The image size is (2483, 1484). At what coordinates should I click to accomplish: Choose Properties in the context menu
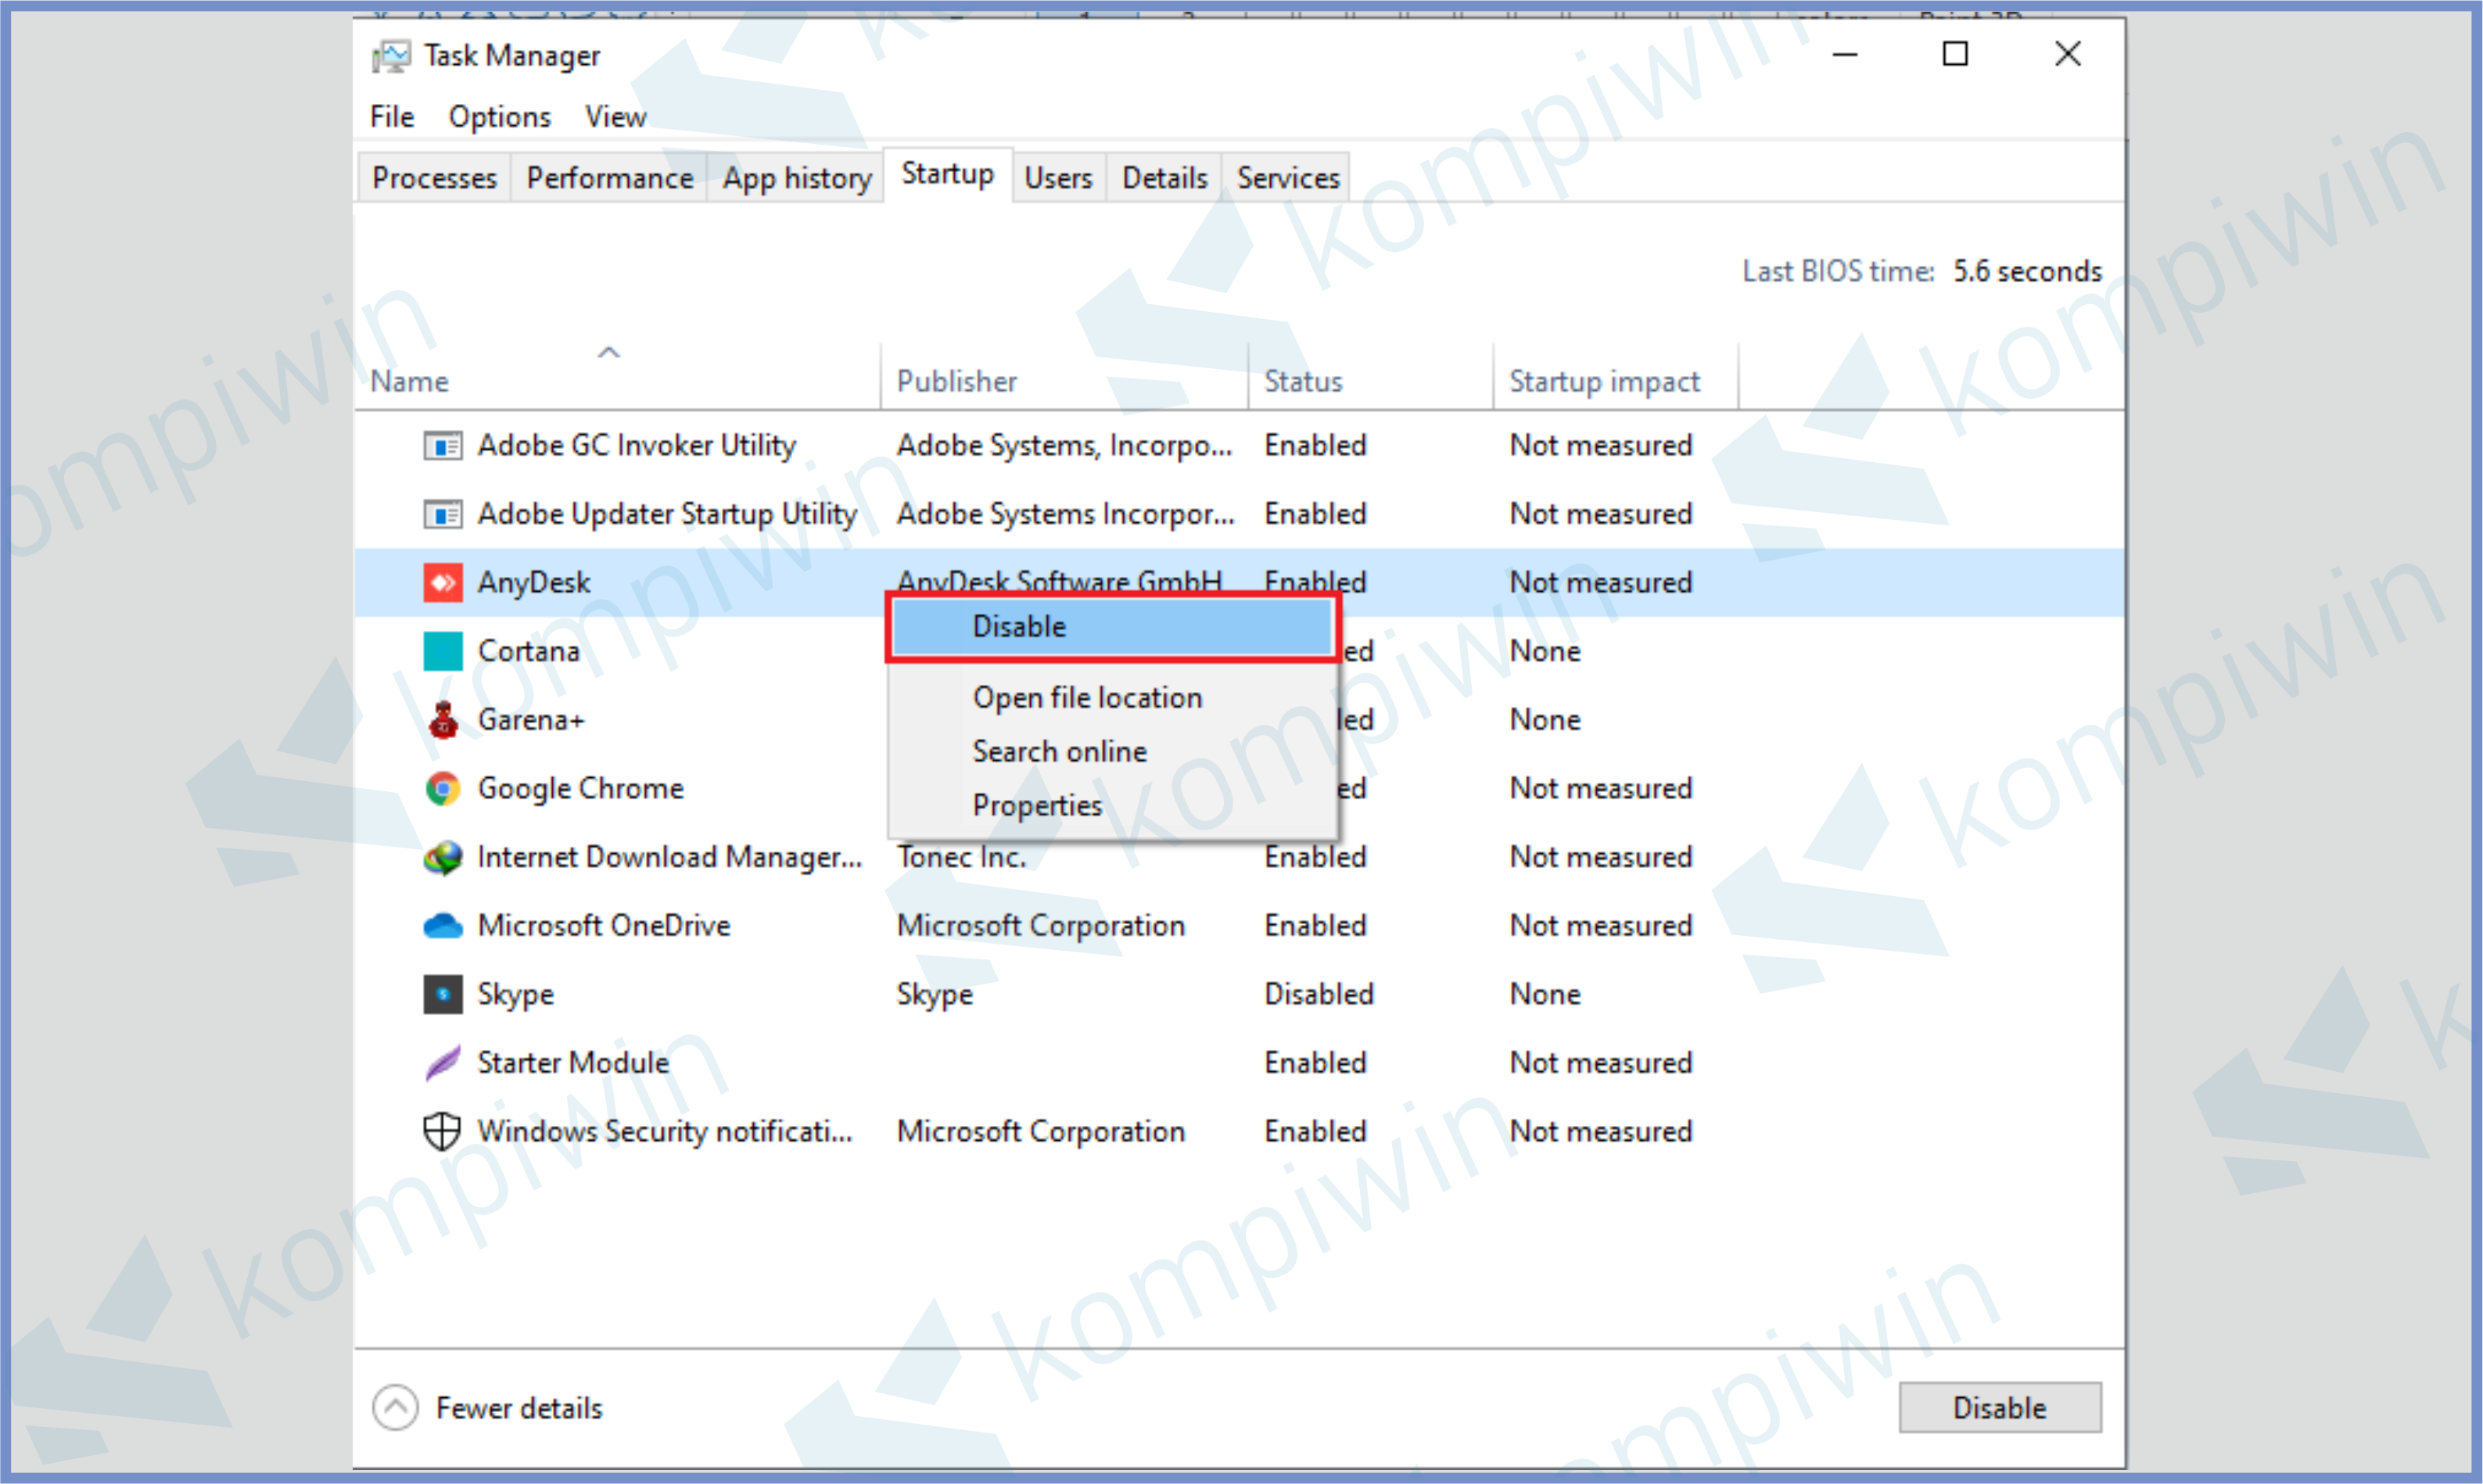(x=1112, y=806)
